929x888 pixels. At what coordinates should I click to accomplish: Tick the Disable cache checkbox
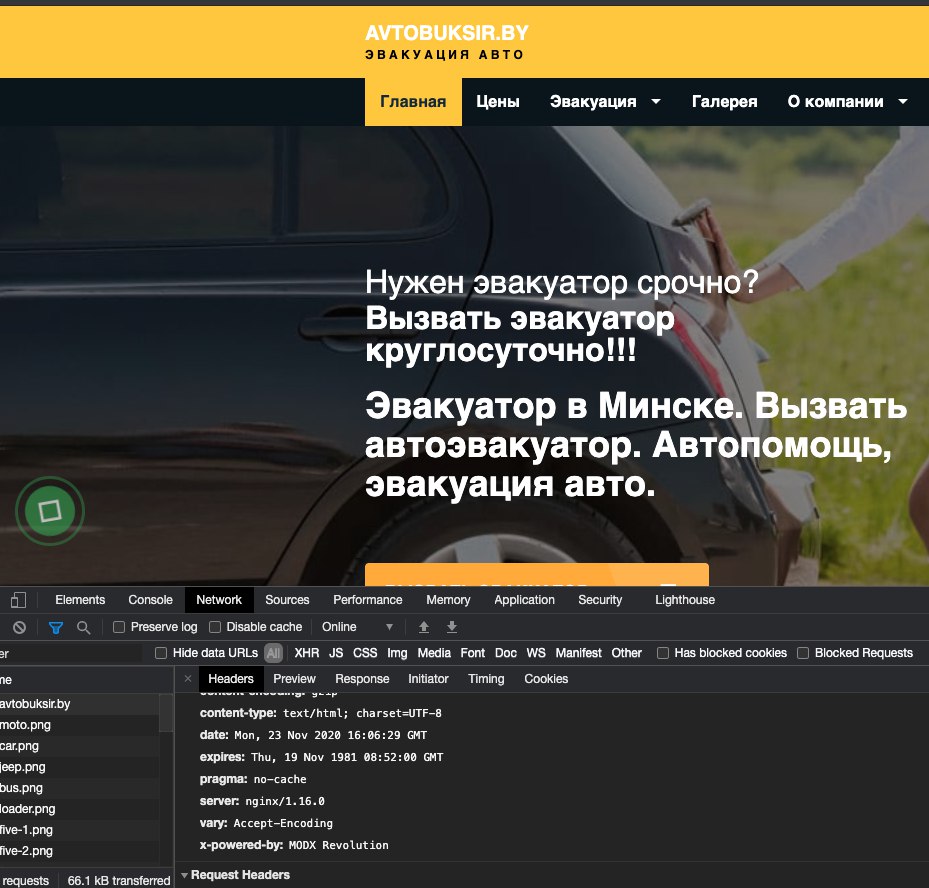pyautogui.click(x=215, y=627)
